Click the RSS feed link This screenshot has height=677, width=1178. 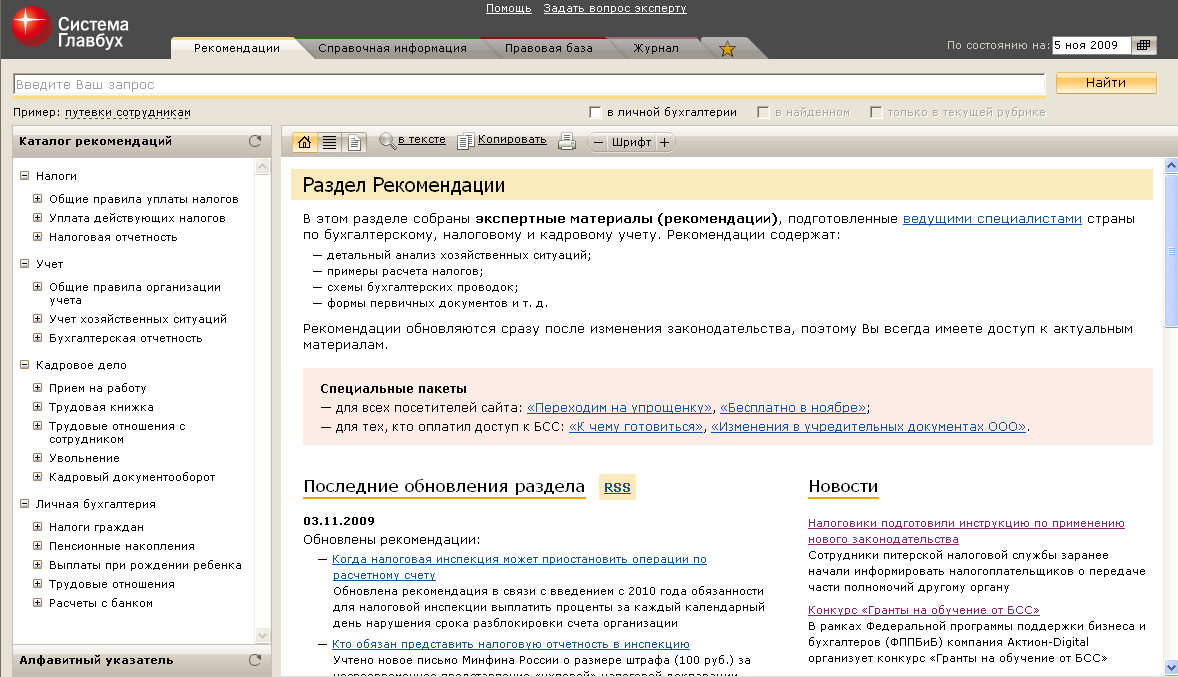tap(618, 487)
